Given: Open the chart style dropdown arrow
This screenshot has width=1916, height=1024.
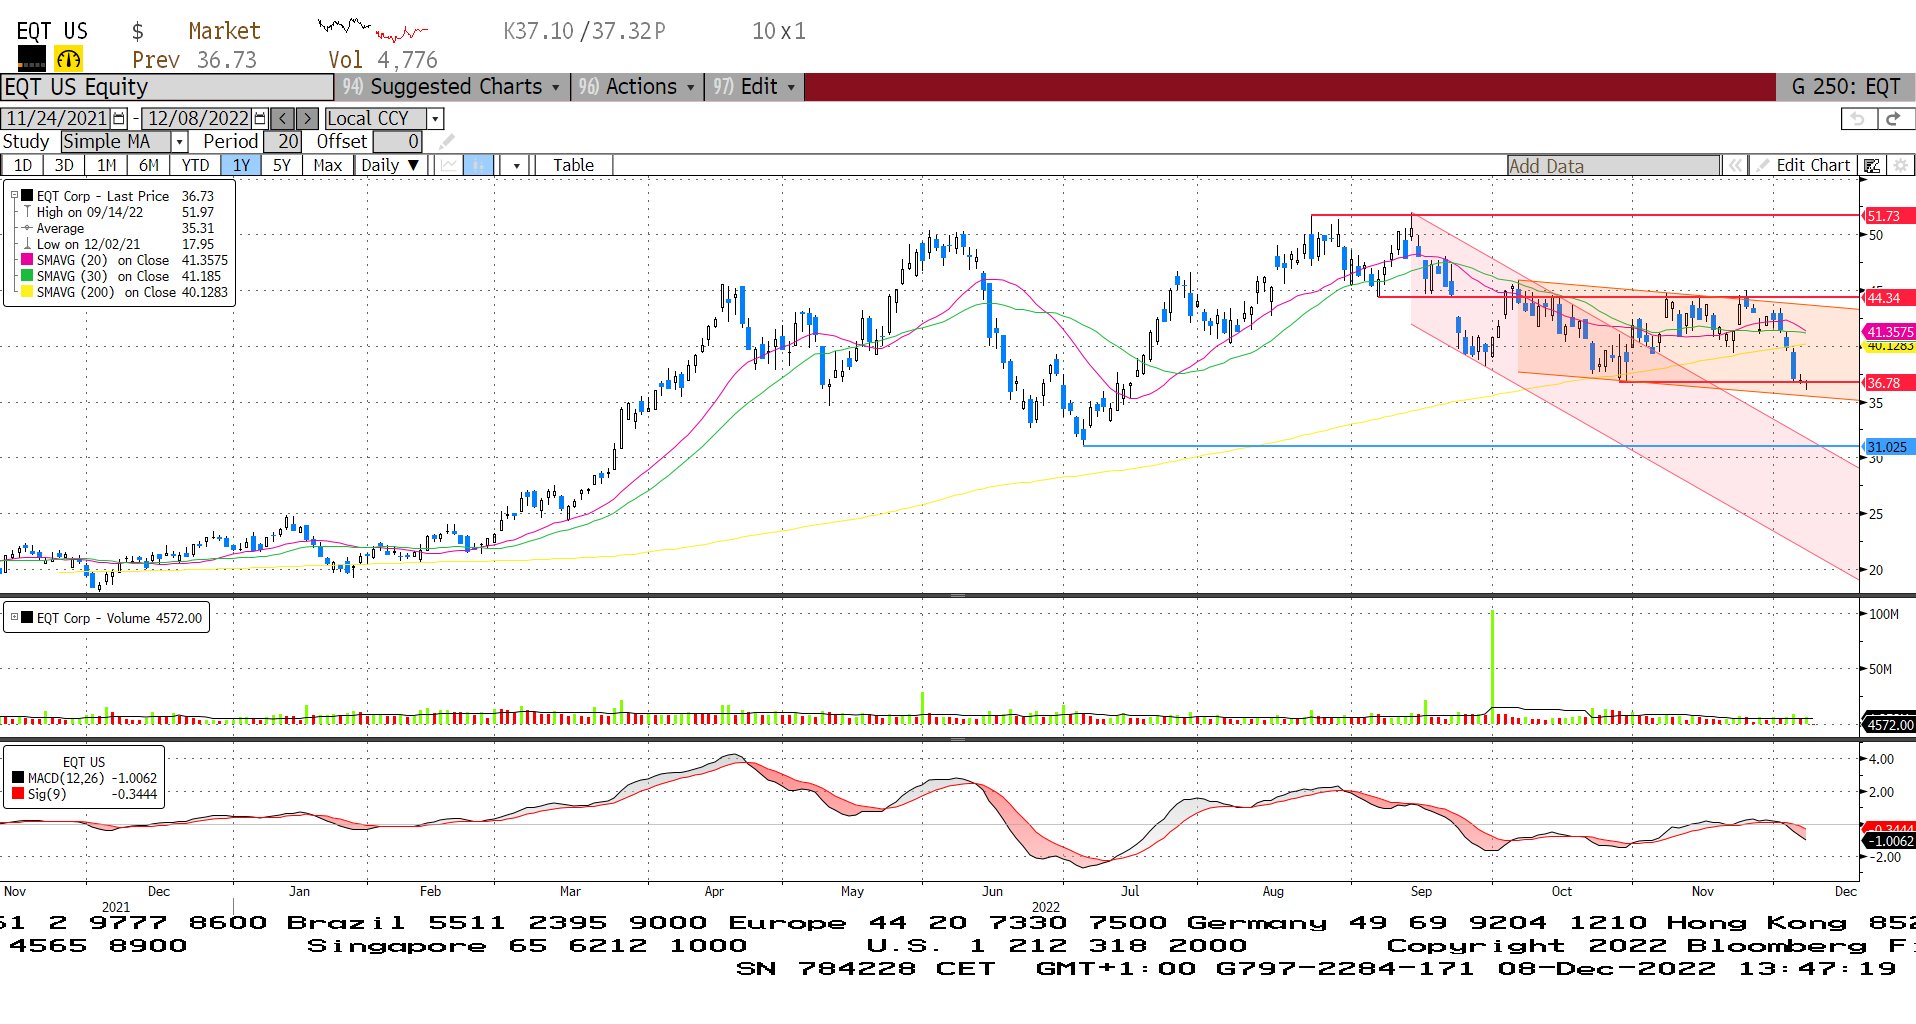Looking at the screenshot, I should pyautogui.click(x=516, y=165).
